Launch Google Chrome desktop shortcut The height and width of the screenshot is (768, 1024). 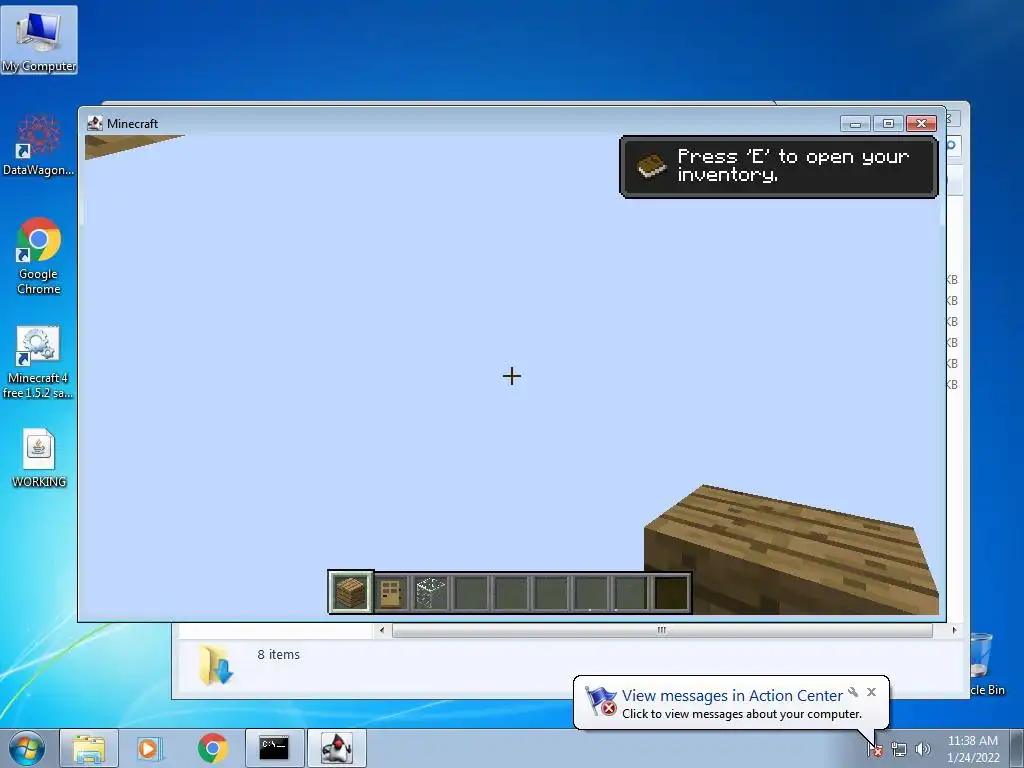(39, 256)
